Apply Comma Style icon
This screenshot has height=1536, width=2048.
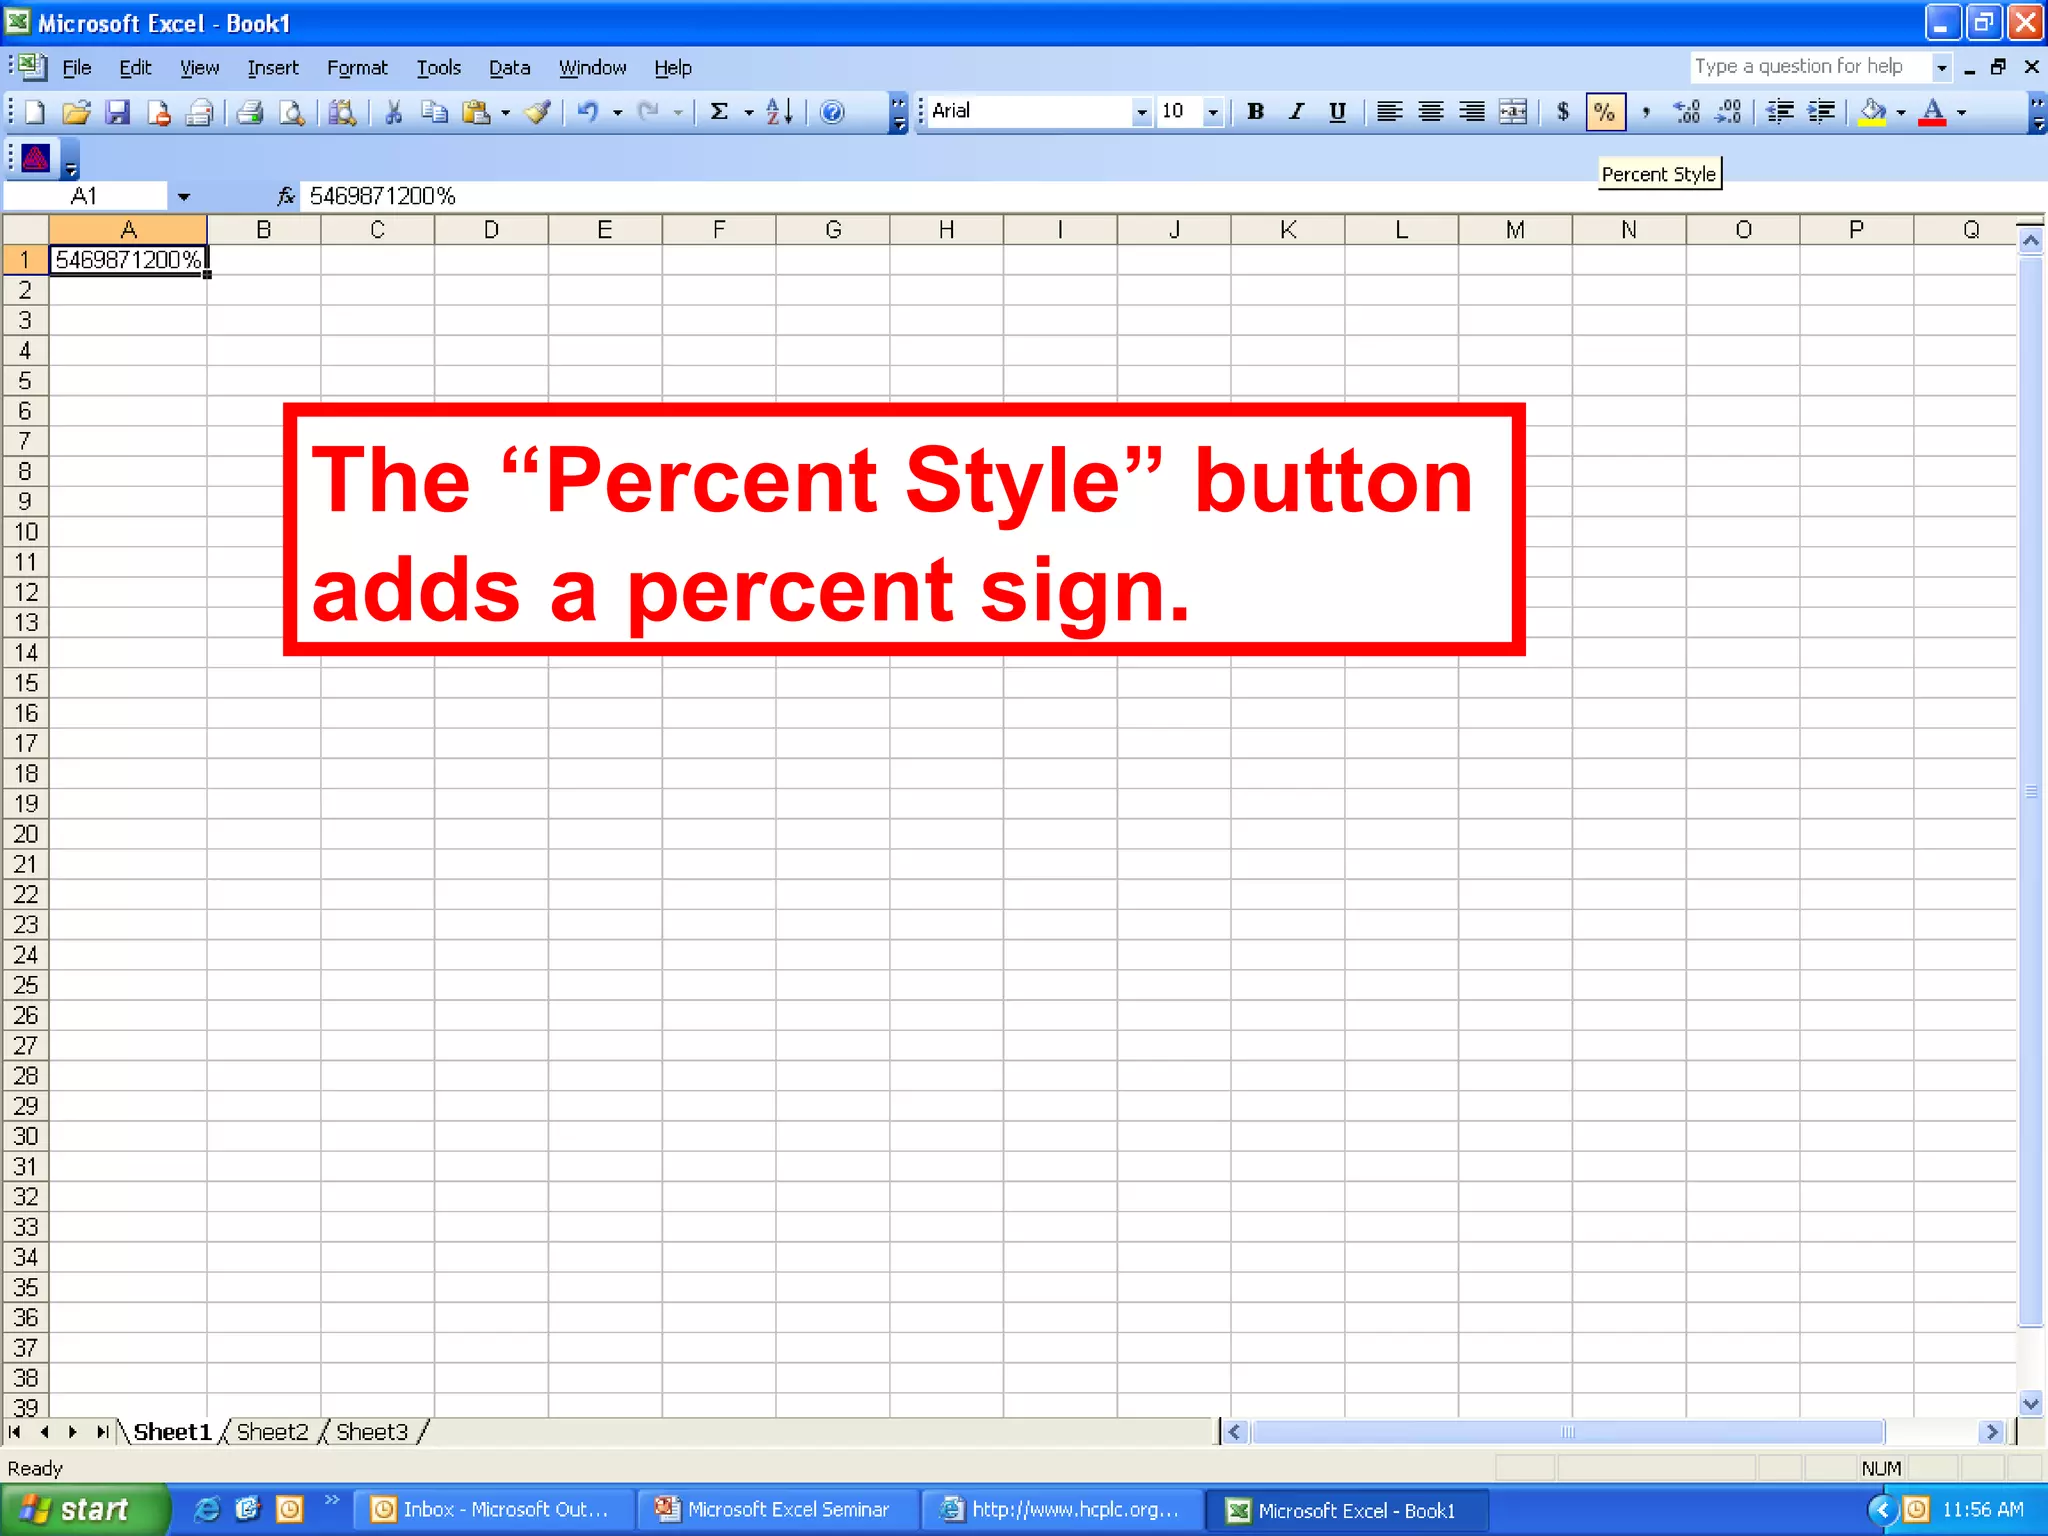coord(1646,112)
